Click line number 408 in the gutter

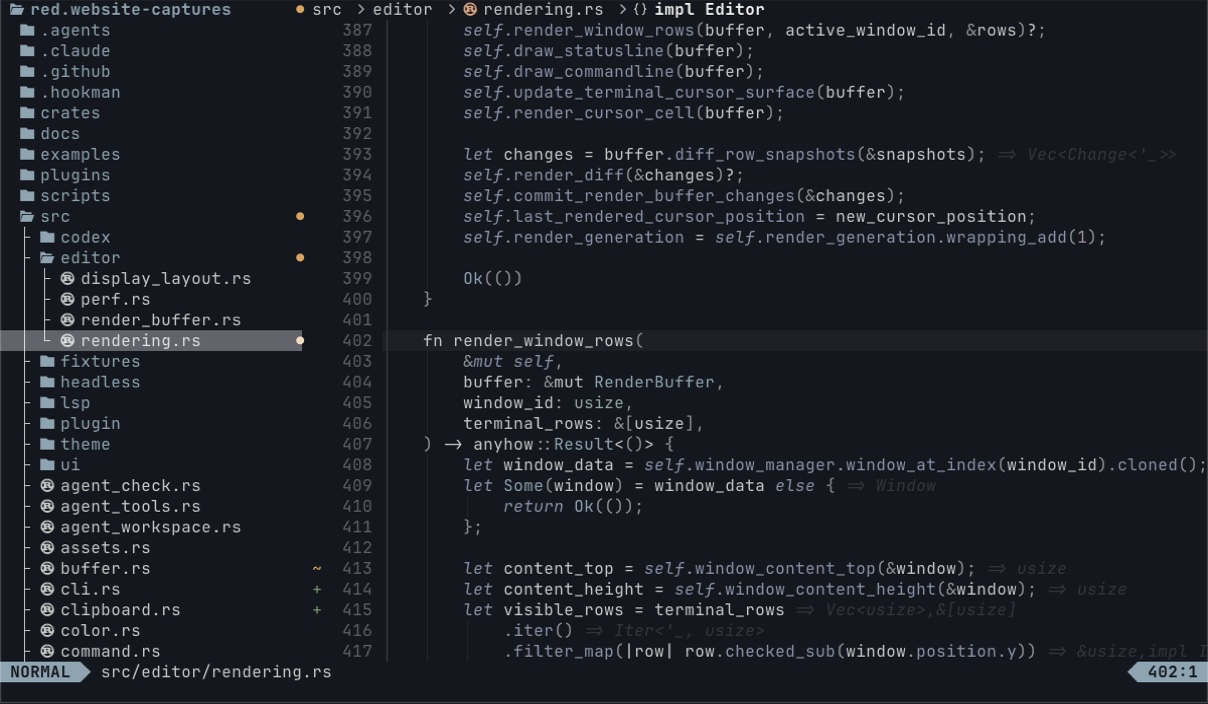click(357, 464)
